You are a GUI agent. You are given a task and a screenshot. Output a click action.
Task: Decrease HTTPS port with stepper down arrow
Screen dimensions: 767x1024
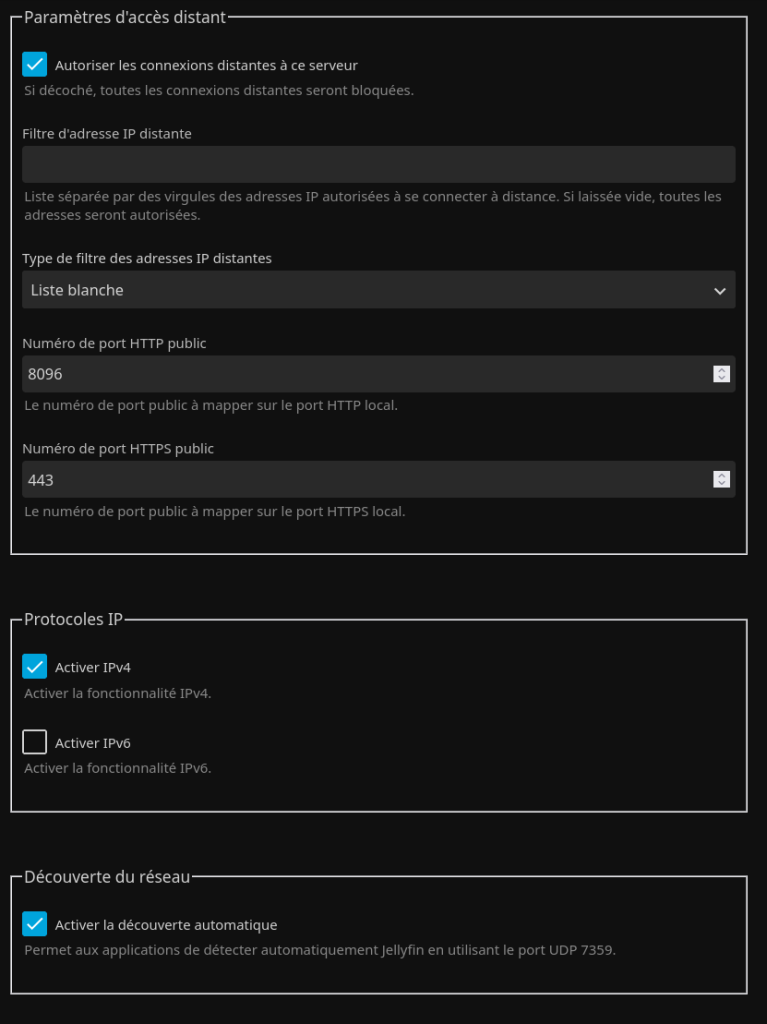[721, 485]
